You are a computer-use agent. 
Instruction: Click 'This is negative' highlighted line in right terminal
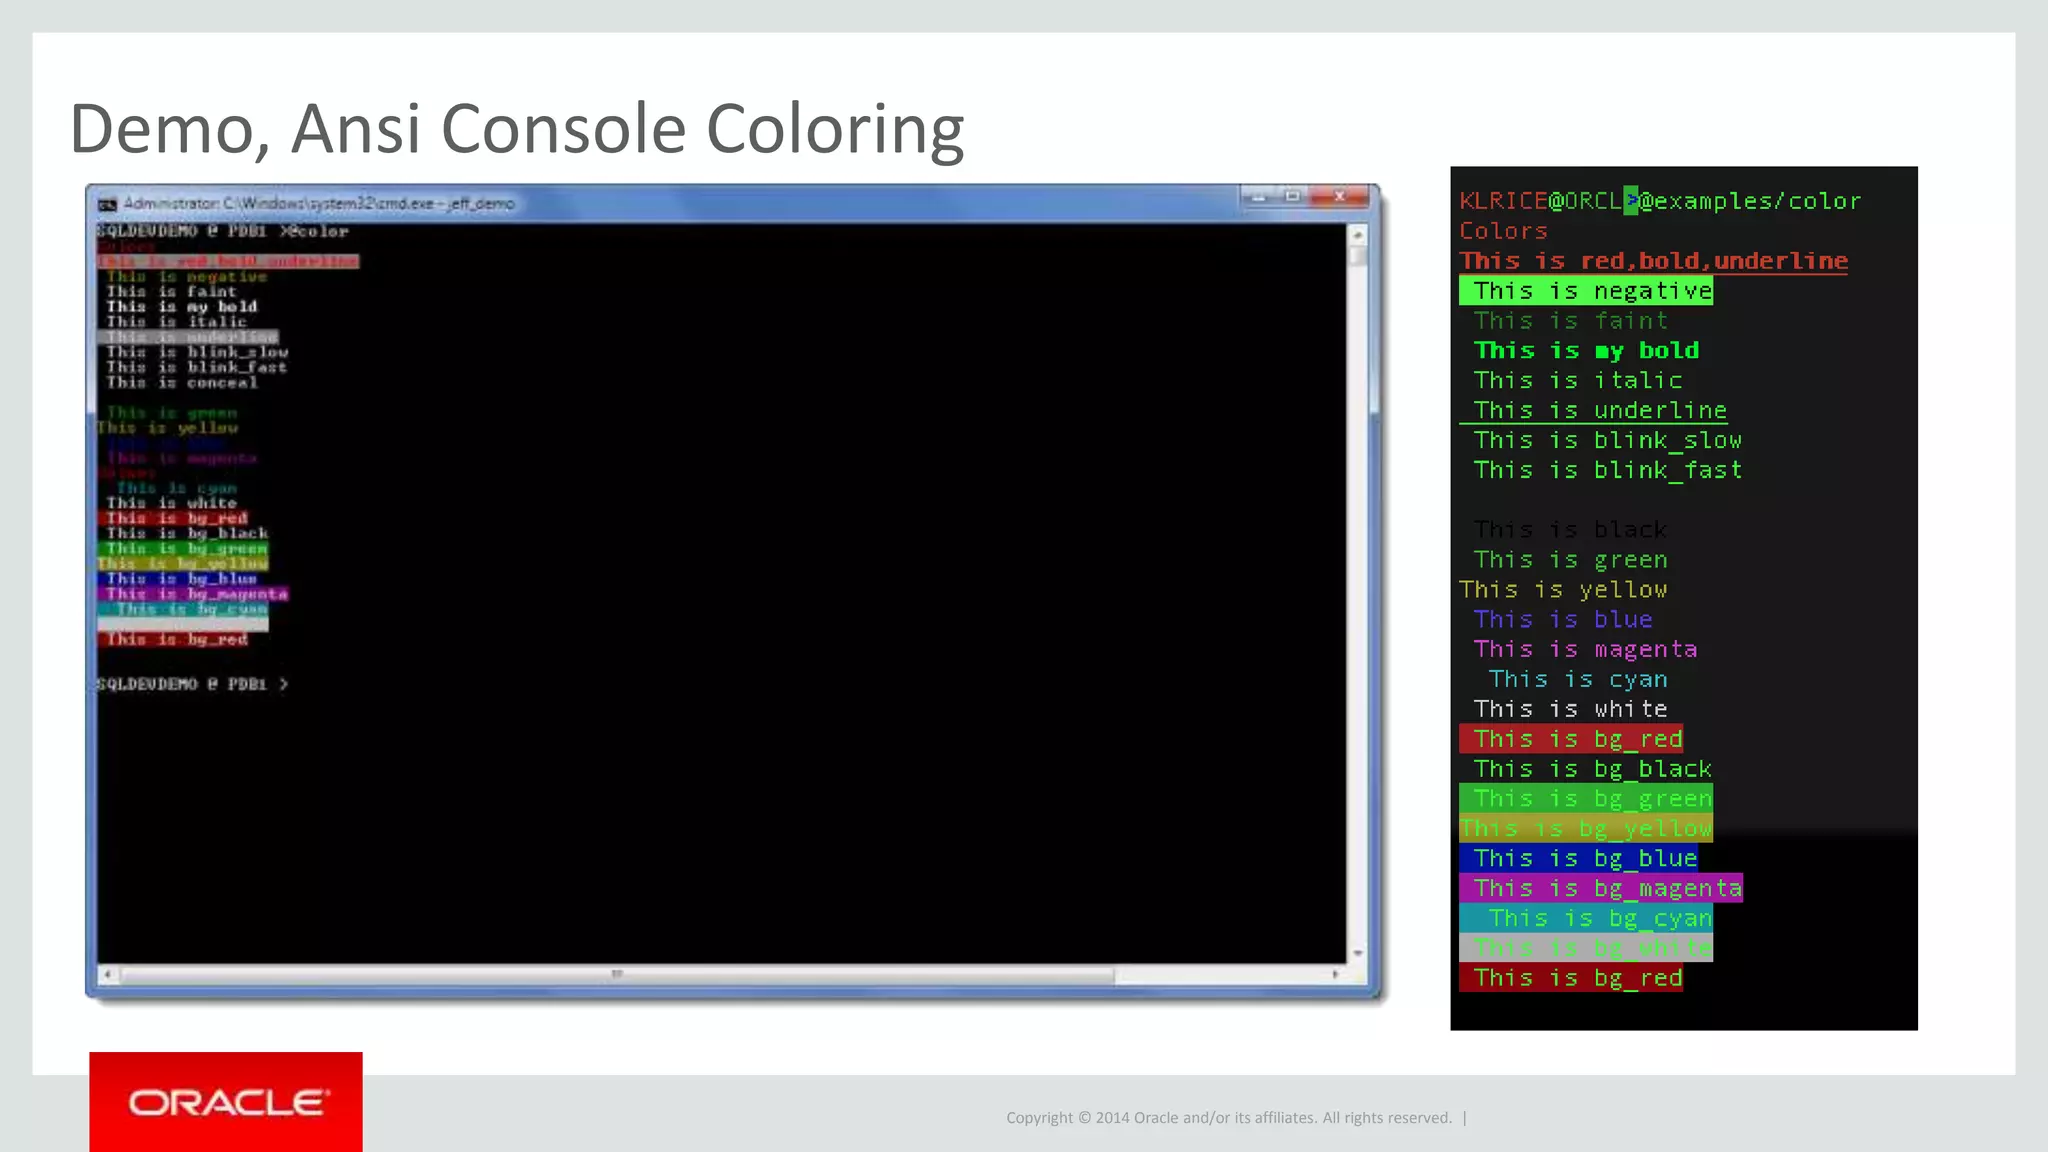click(x=1586, y=291)
